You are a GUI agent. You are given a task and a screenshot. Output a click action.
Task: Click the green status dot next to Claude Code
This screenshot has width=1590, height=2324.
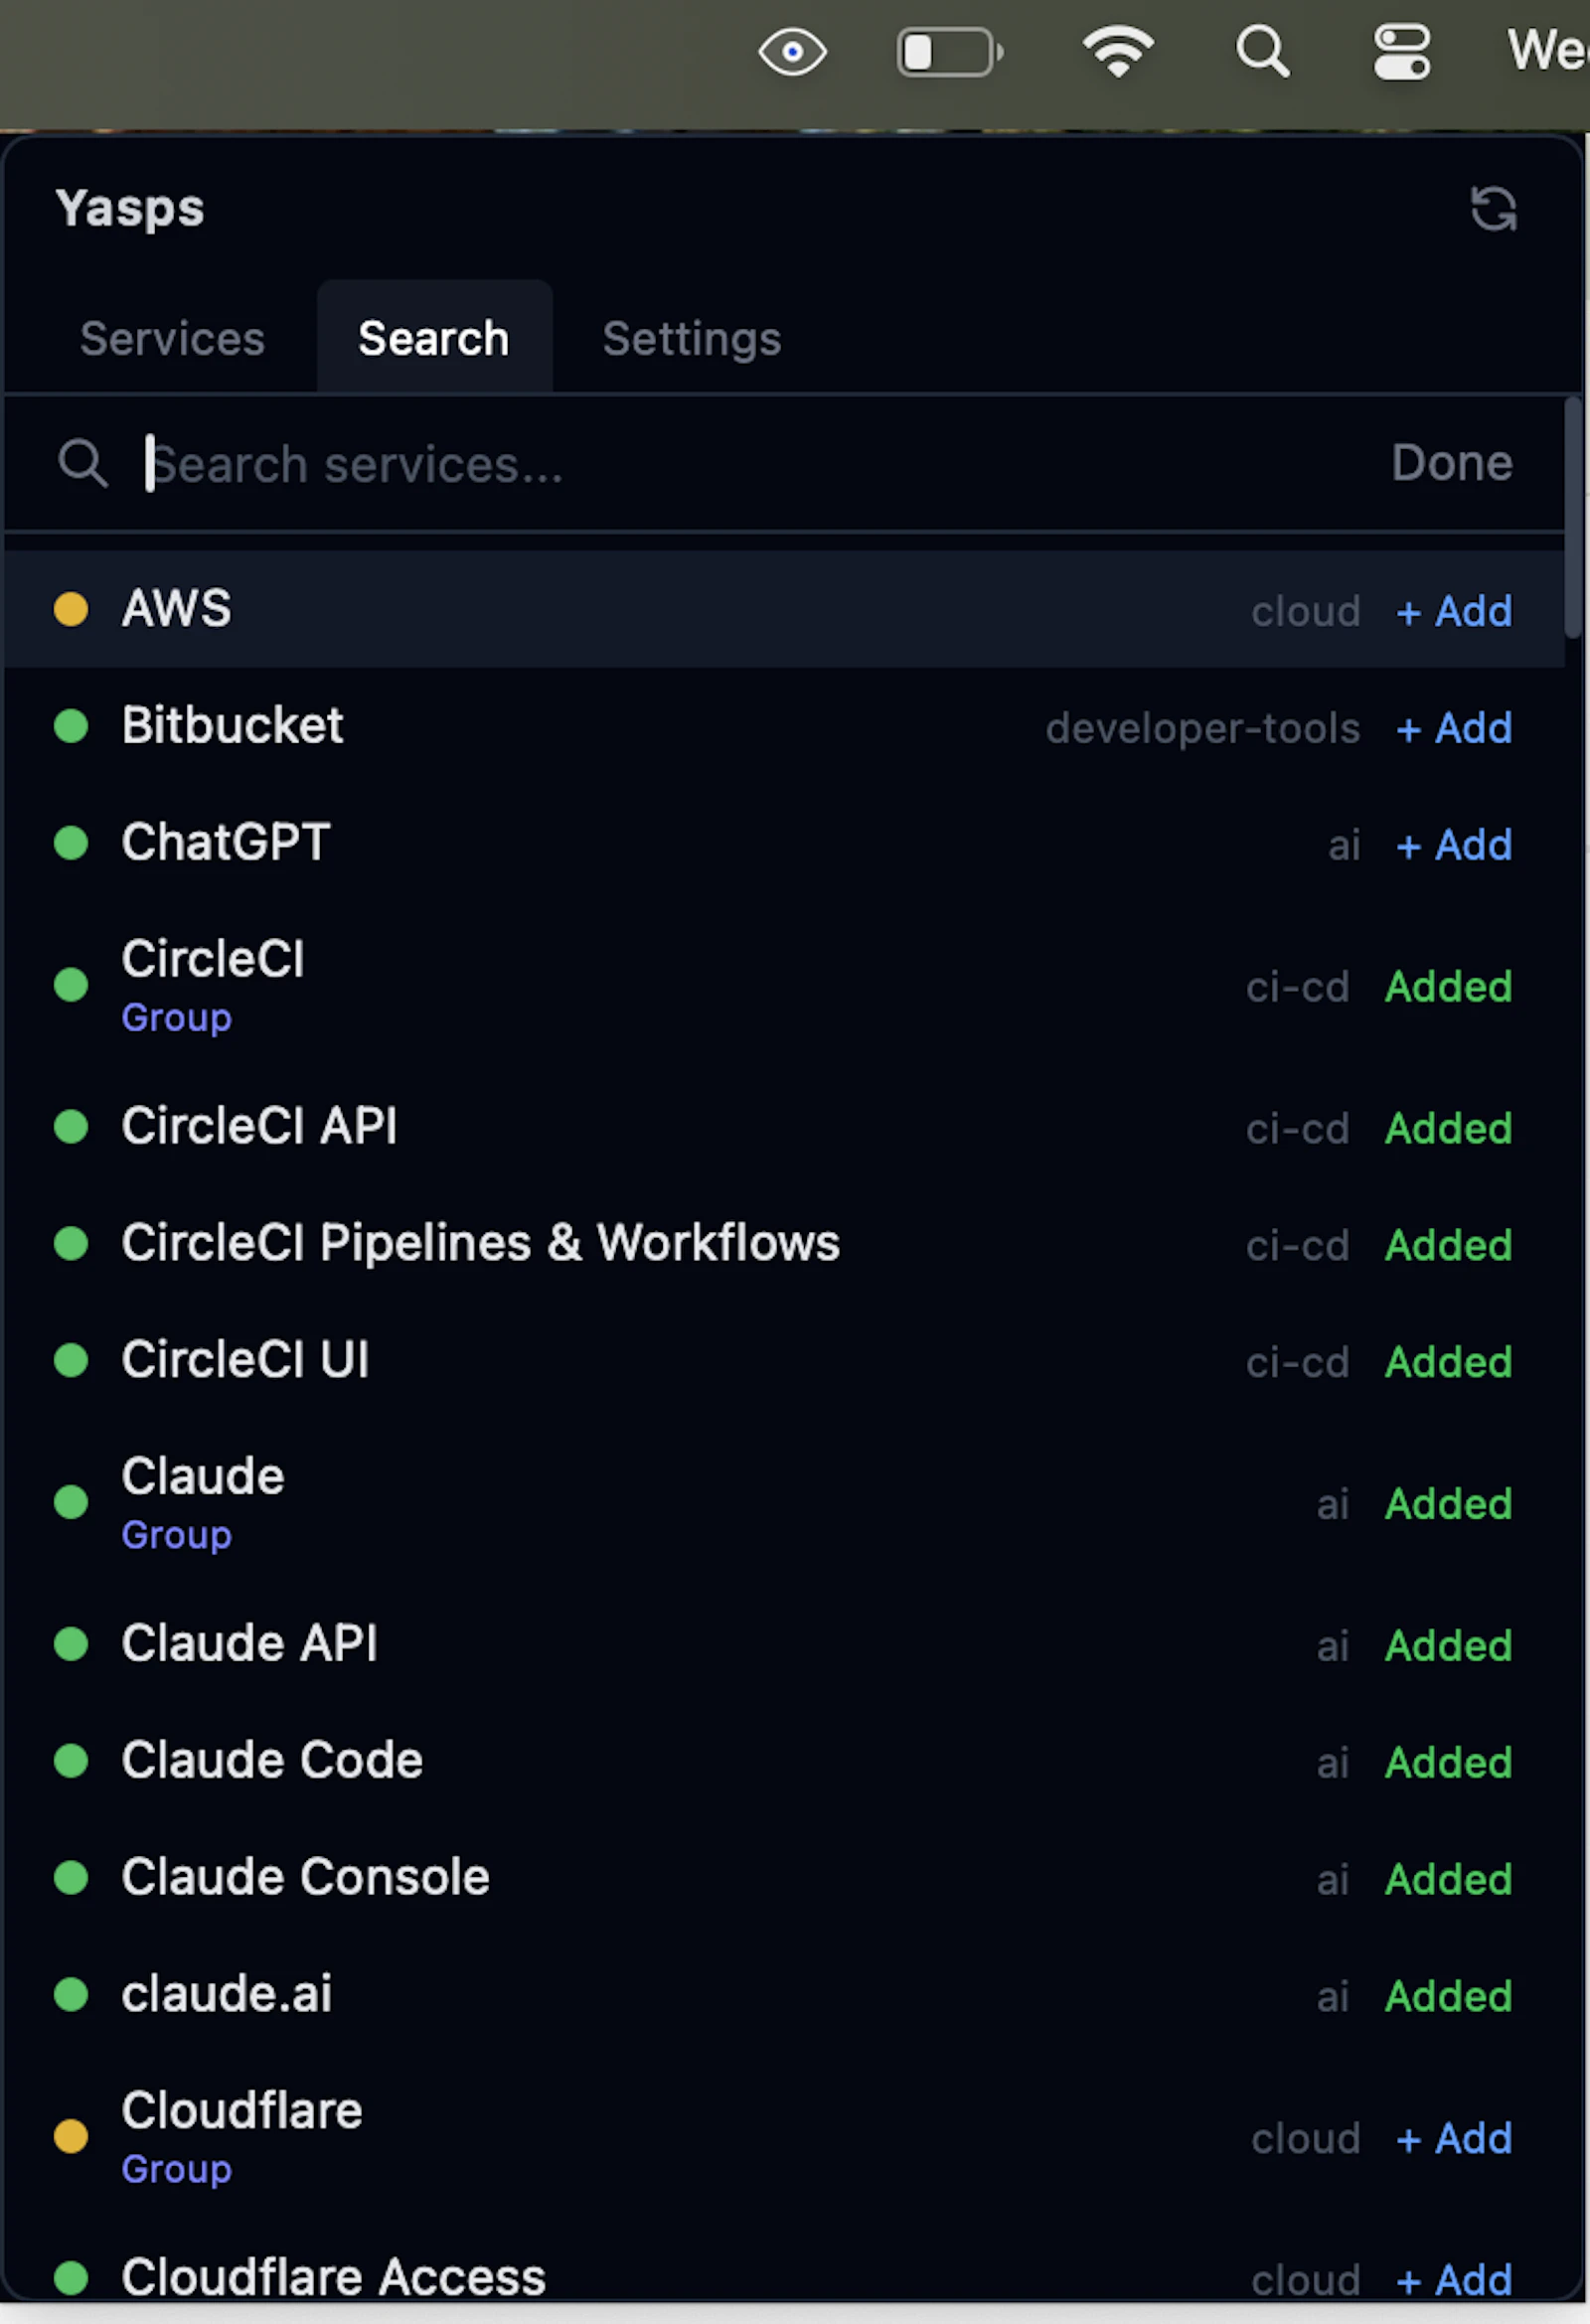click(71, 1761)
